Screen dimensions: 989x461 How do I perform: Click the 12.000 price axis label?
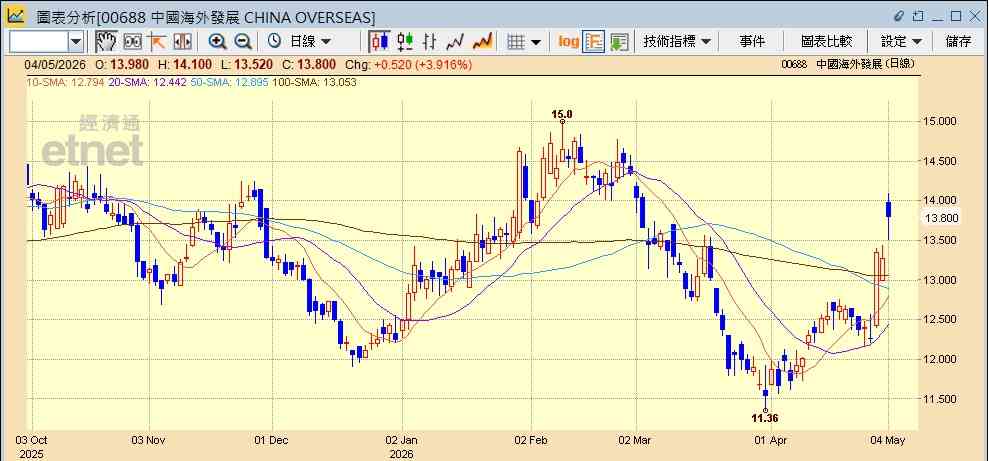(940, 359)
